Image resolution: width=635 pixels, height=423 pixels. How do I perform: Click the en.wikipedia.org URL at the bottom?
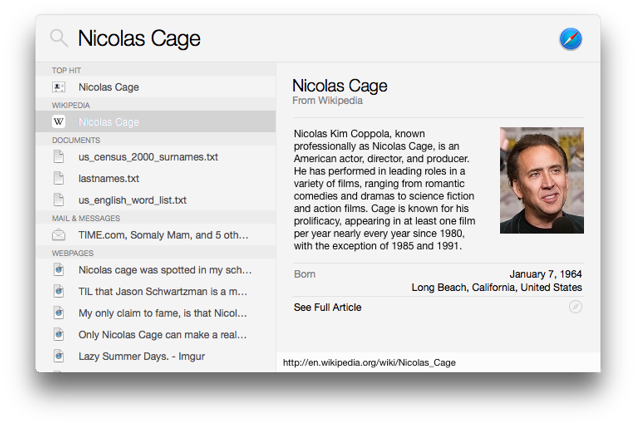point(369,362)
